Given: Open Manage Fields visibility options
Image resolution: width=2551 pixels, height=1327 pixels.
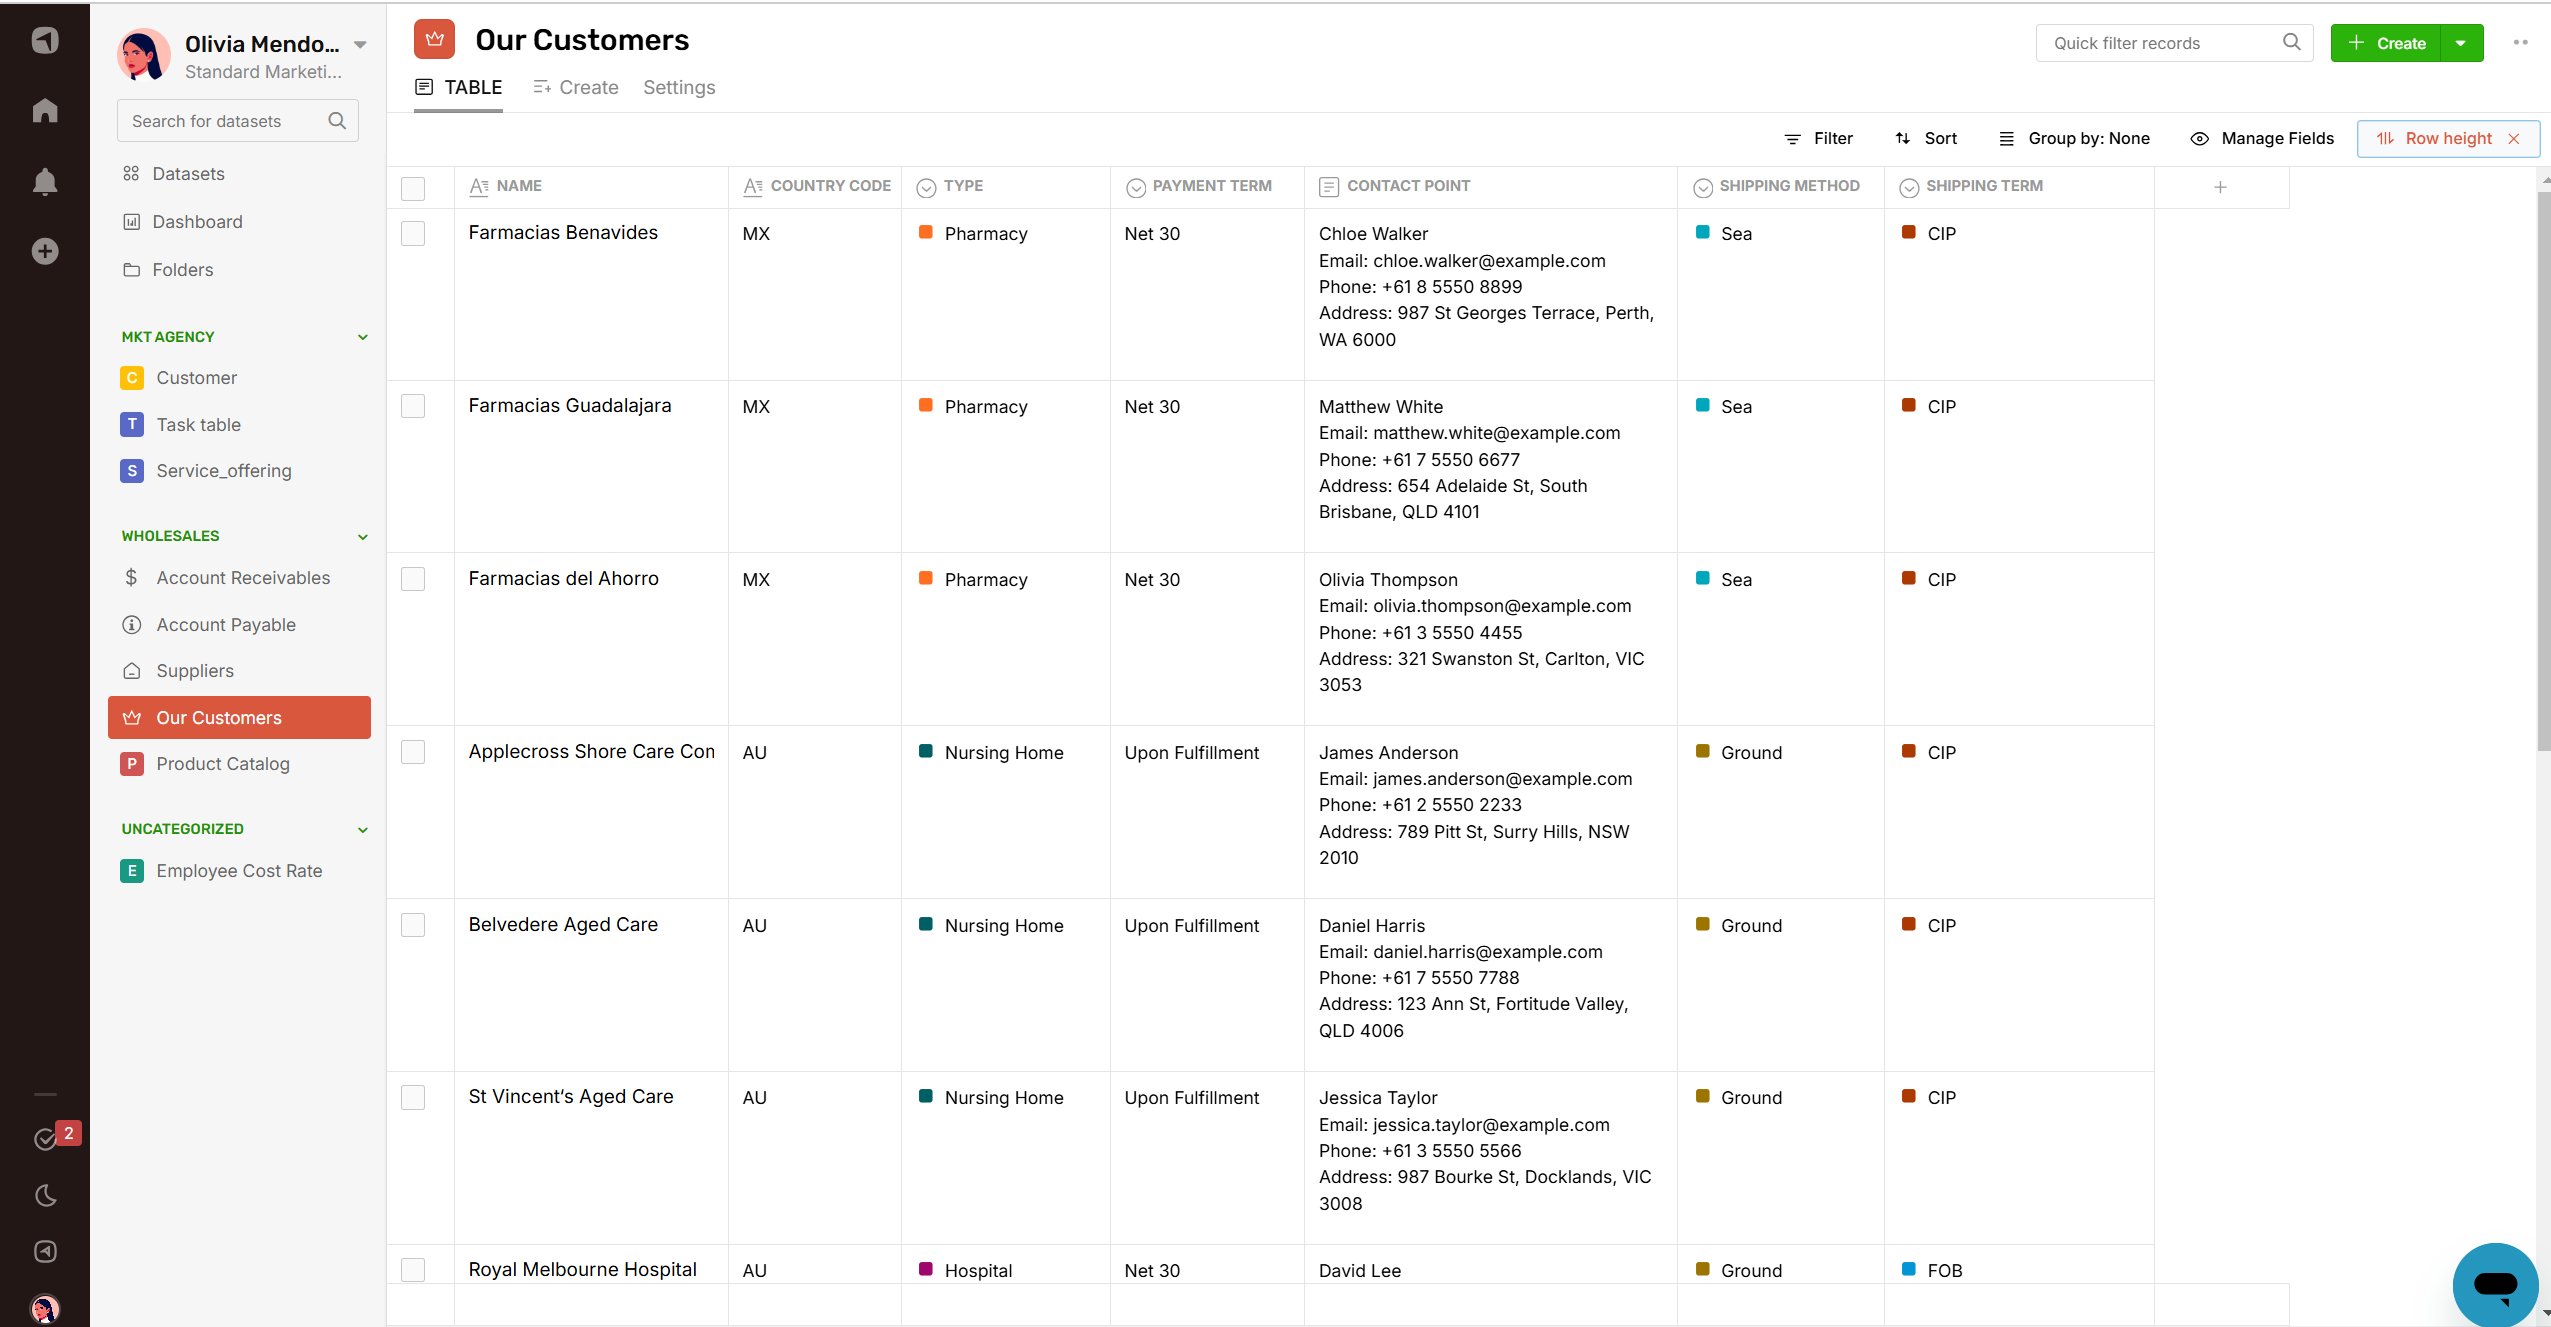Looking at the screenshot, I should point(2262,139).
